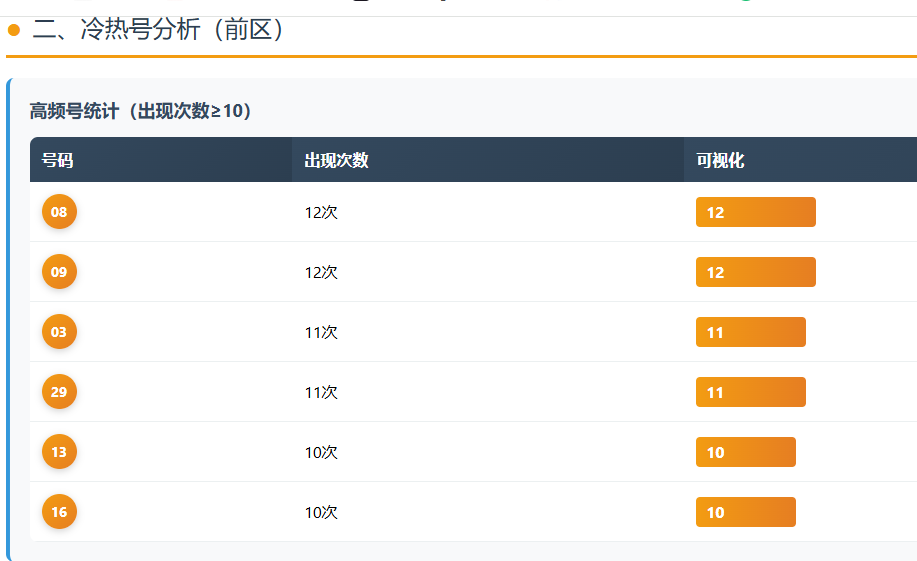Select the 可视化 column header
The image size is (917, 561).
pyautogui.click(x=720, y=160)
